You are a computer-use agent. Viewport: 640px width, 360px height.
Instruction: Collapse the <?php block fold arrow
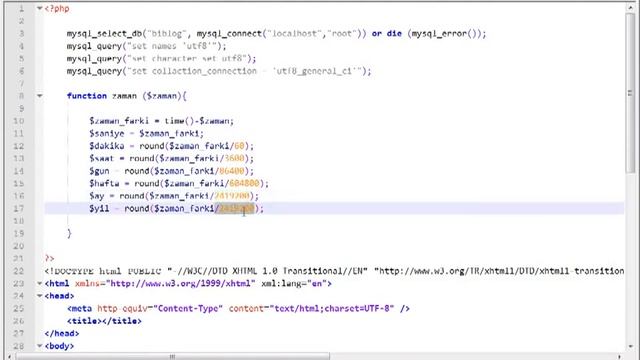pyautogui.click(x=40, y=8)
